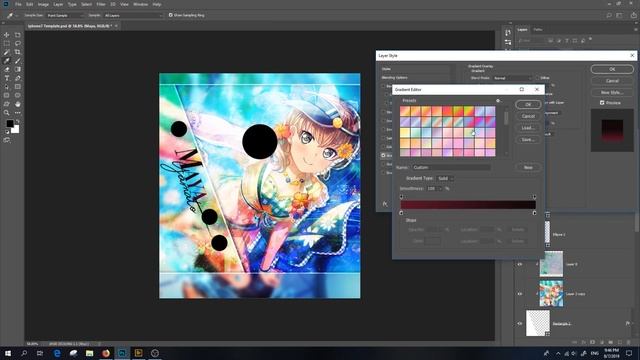Hide the Layer 2 copy layer
The image size is (640, 360).
(x=520, y=293)
